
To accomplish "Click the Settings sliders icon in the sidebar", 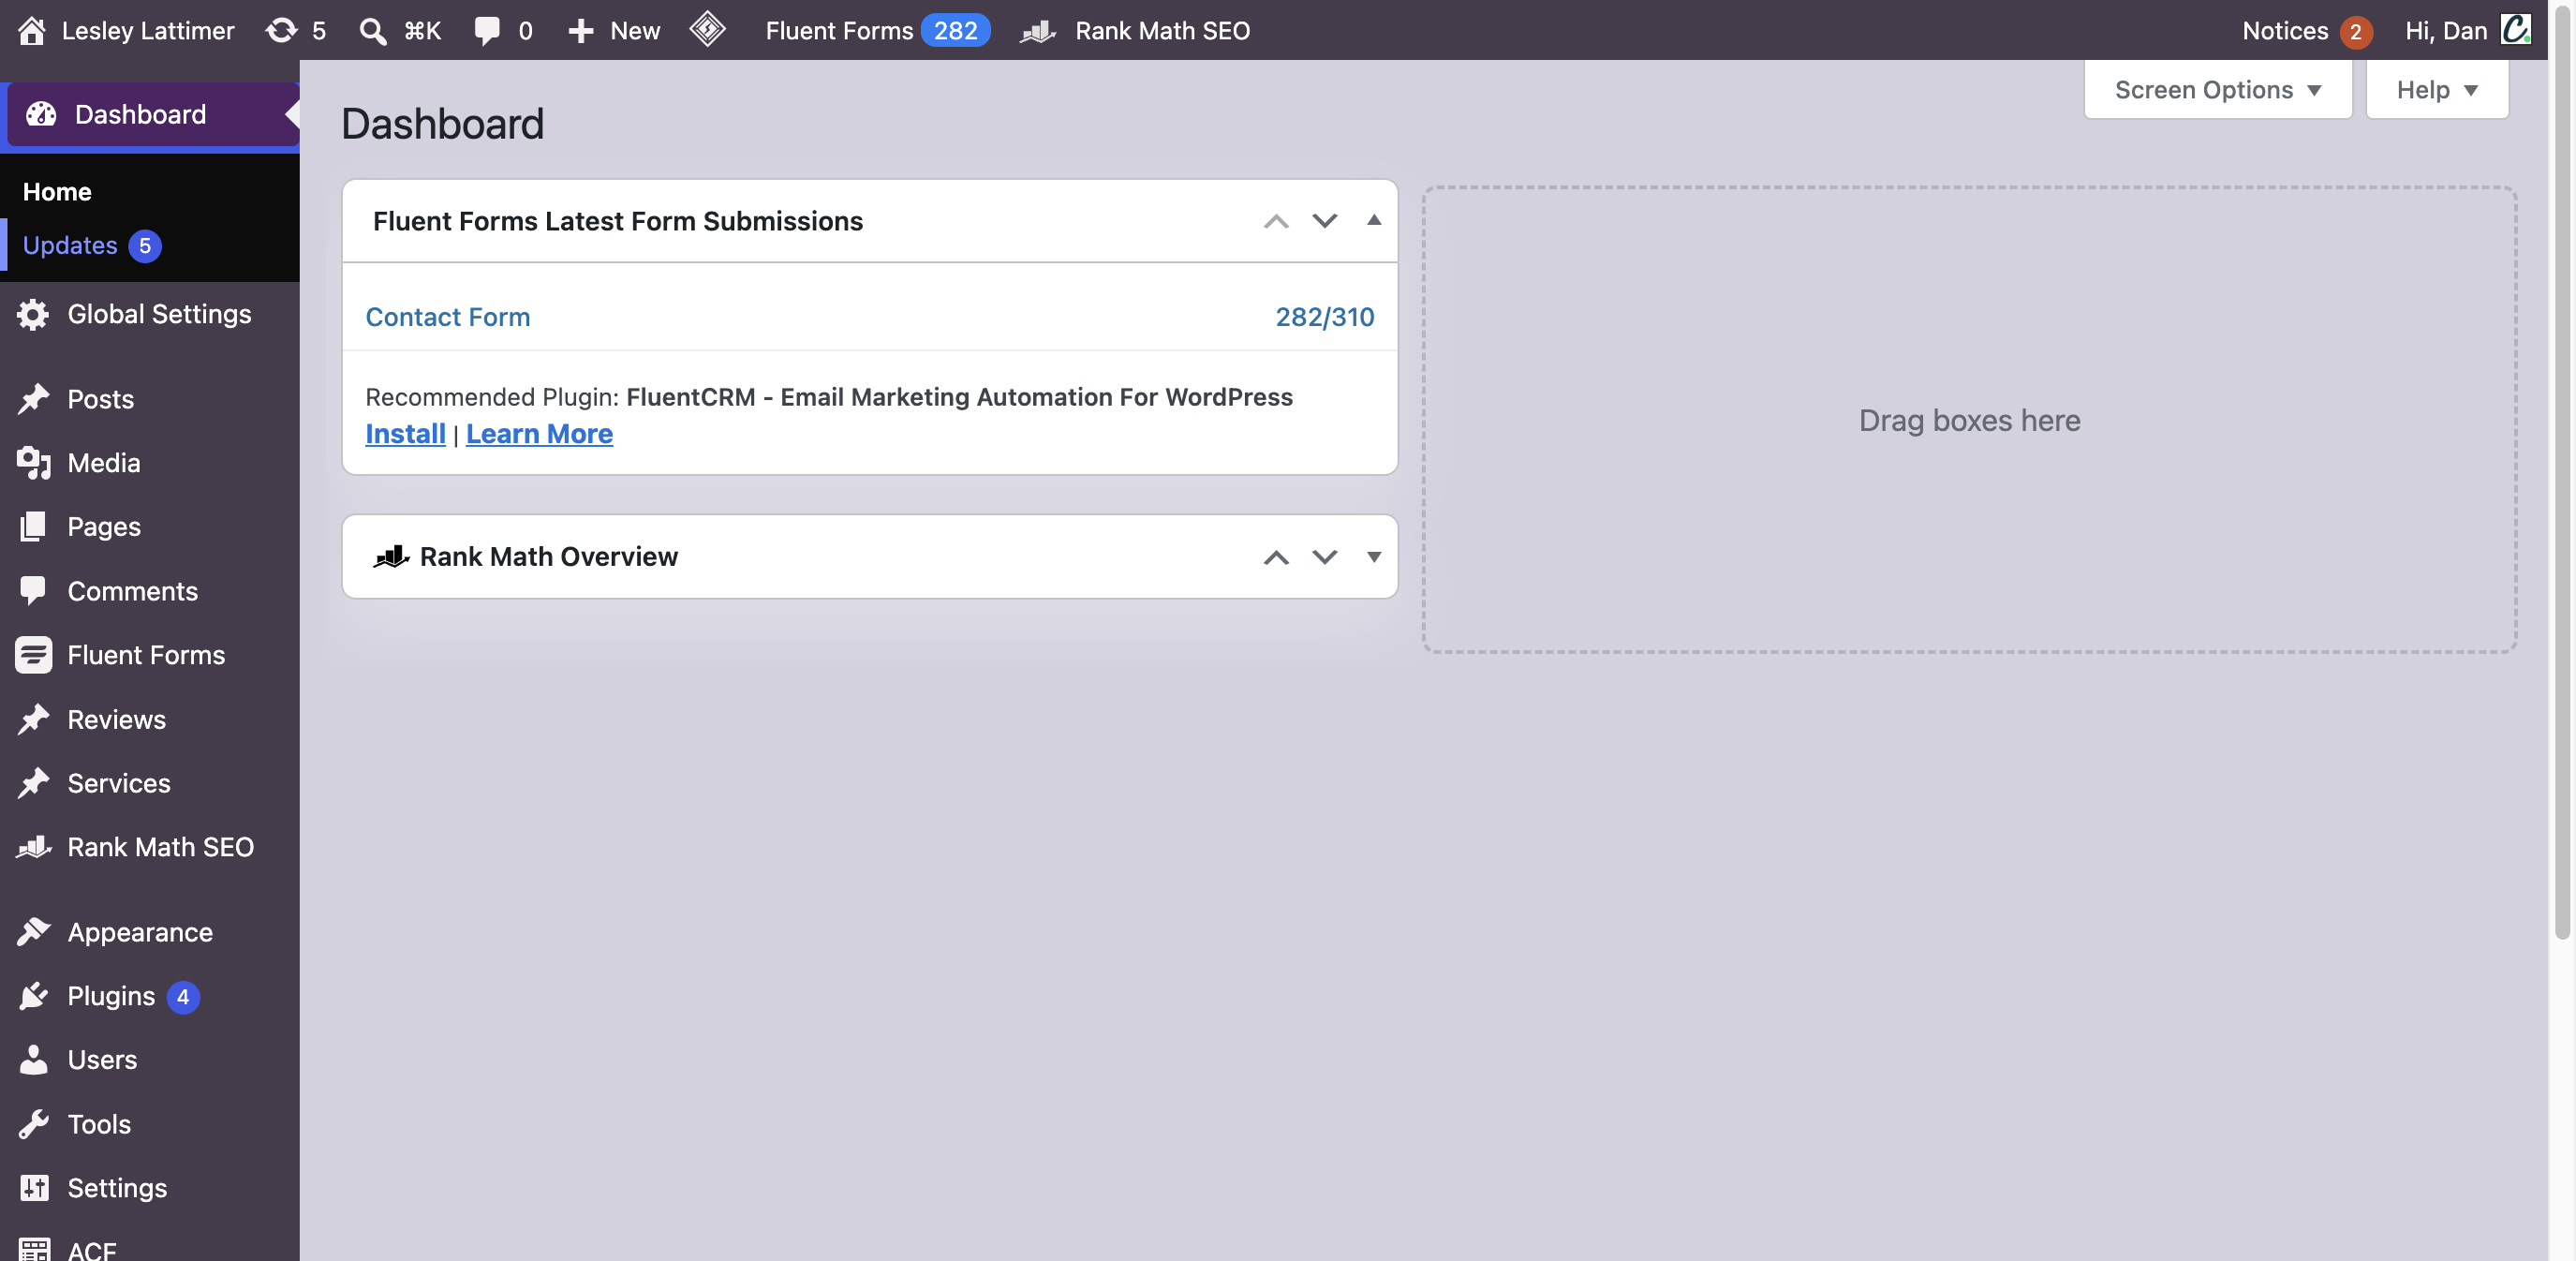I will (33, 1187).
